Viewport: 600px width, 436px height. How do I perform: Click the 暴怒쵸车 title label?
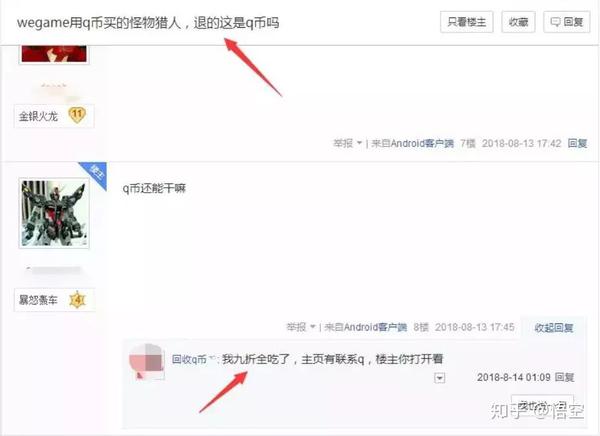pos(38,300)
